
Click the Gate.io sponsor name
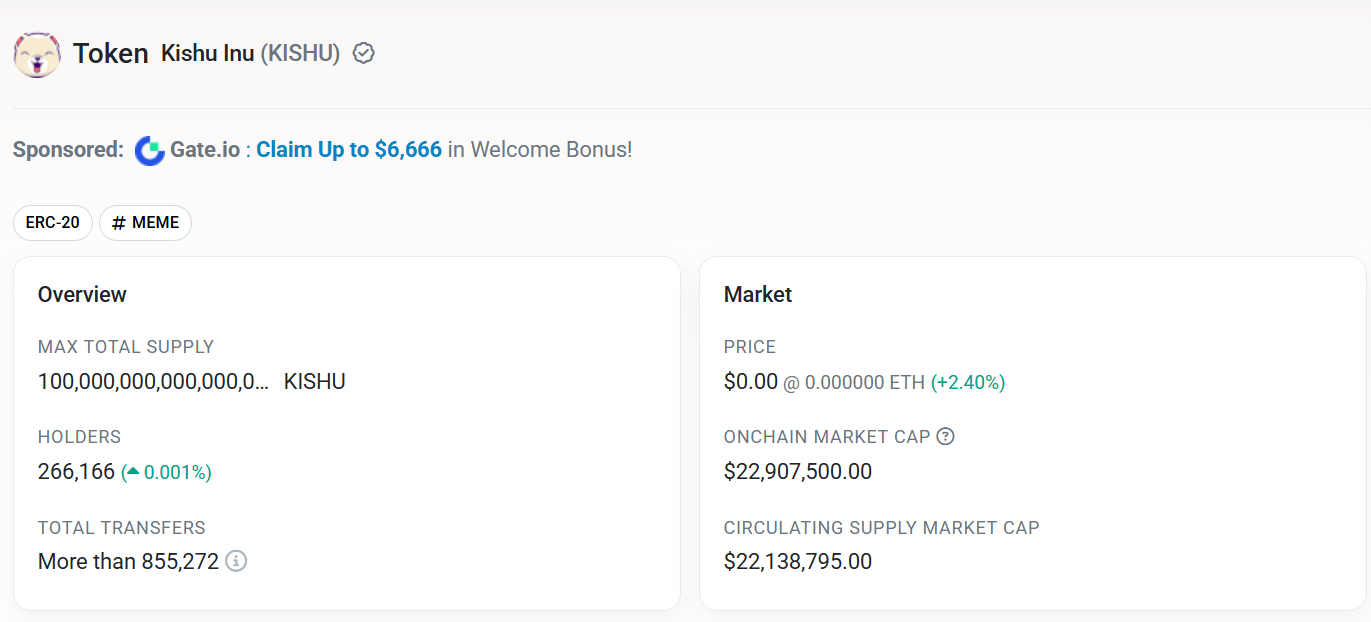click(205, 150)
